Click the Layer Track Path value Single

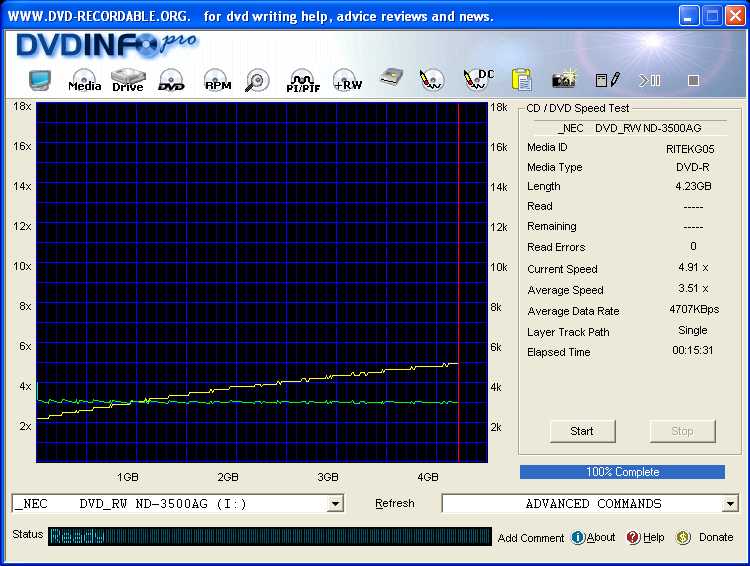693,330
